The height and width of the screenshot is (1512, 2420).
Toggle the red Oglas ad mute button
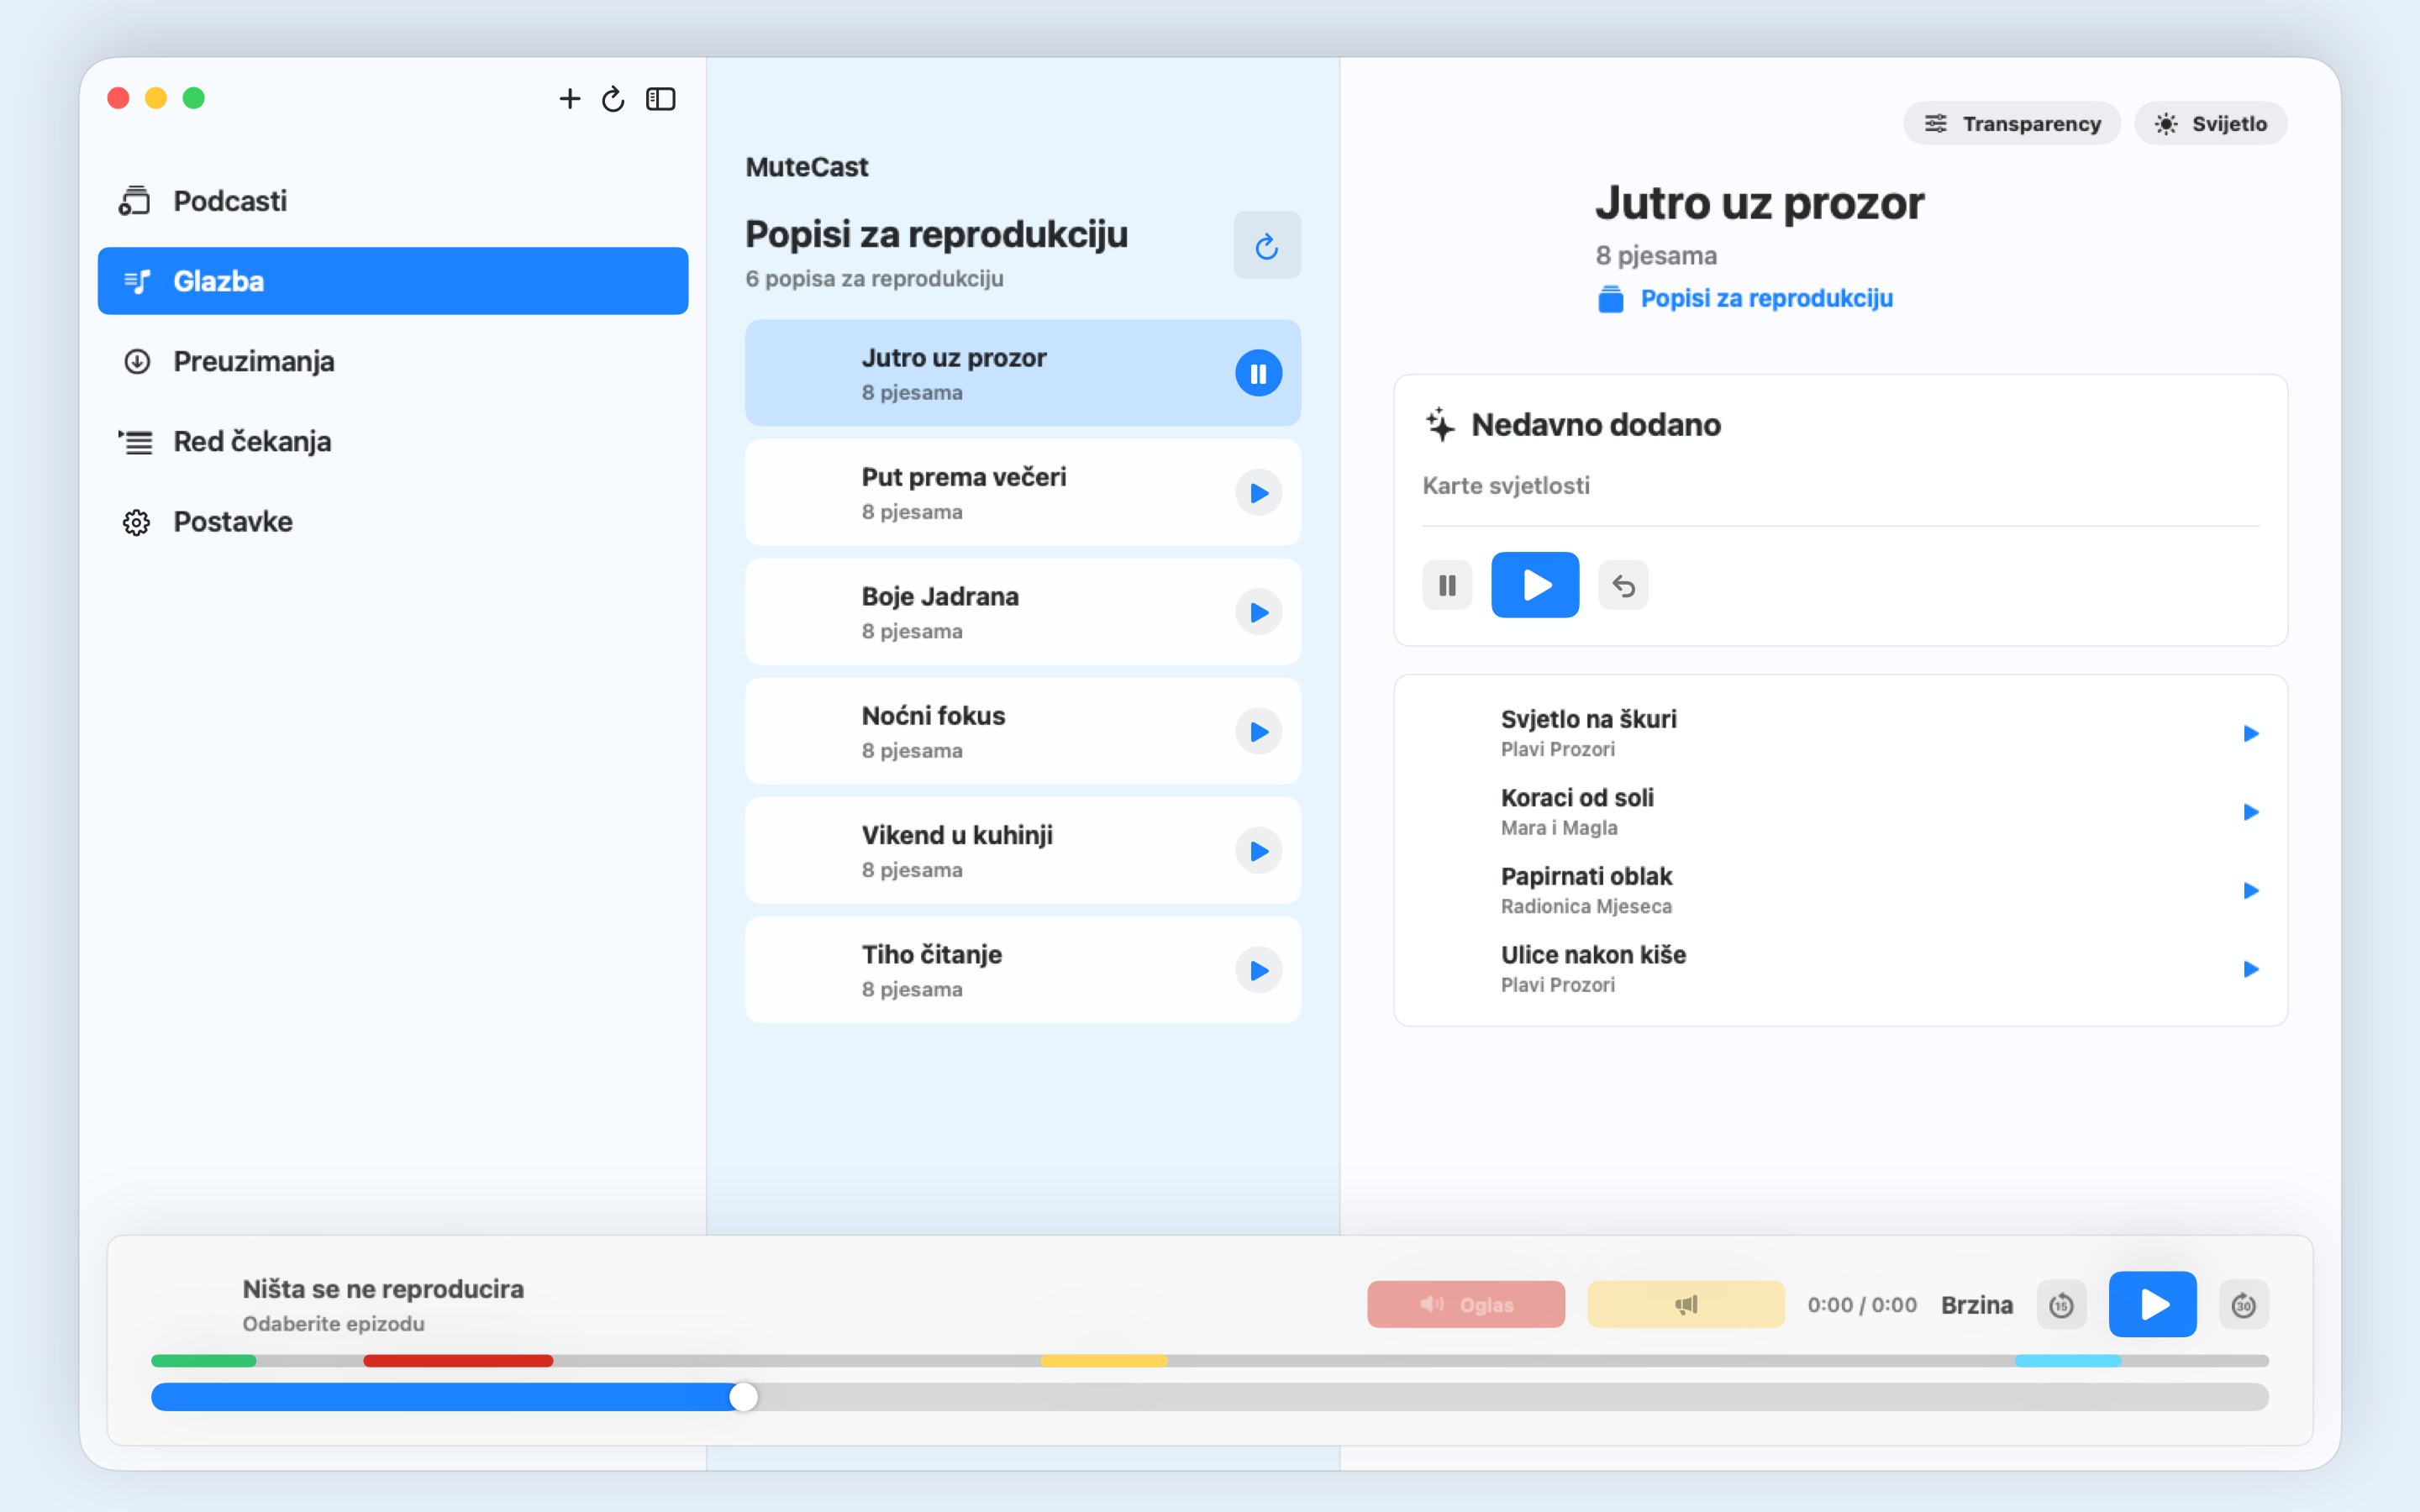[1466, 1304]
